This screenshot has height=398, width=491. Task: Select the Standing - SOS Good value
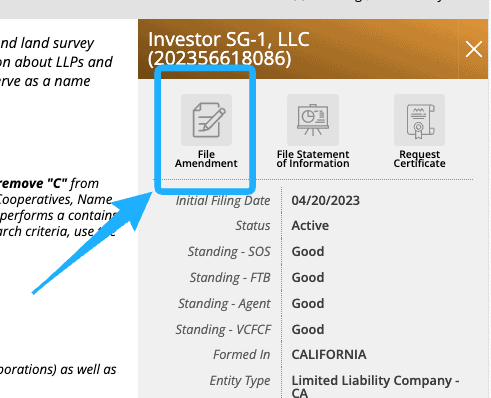pos(308,251)
